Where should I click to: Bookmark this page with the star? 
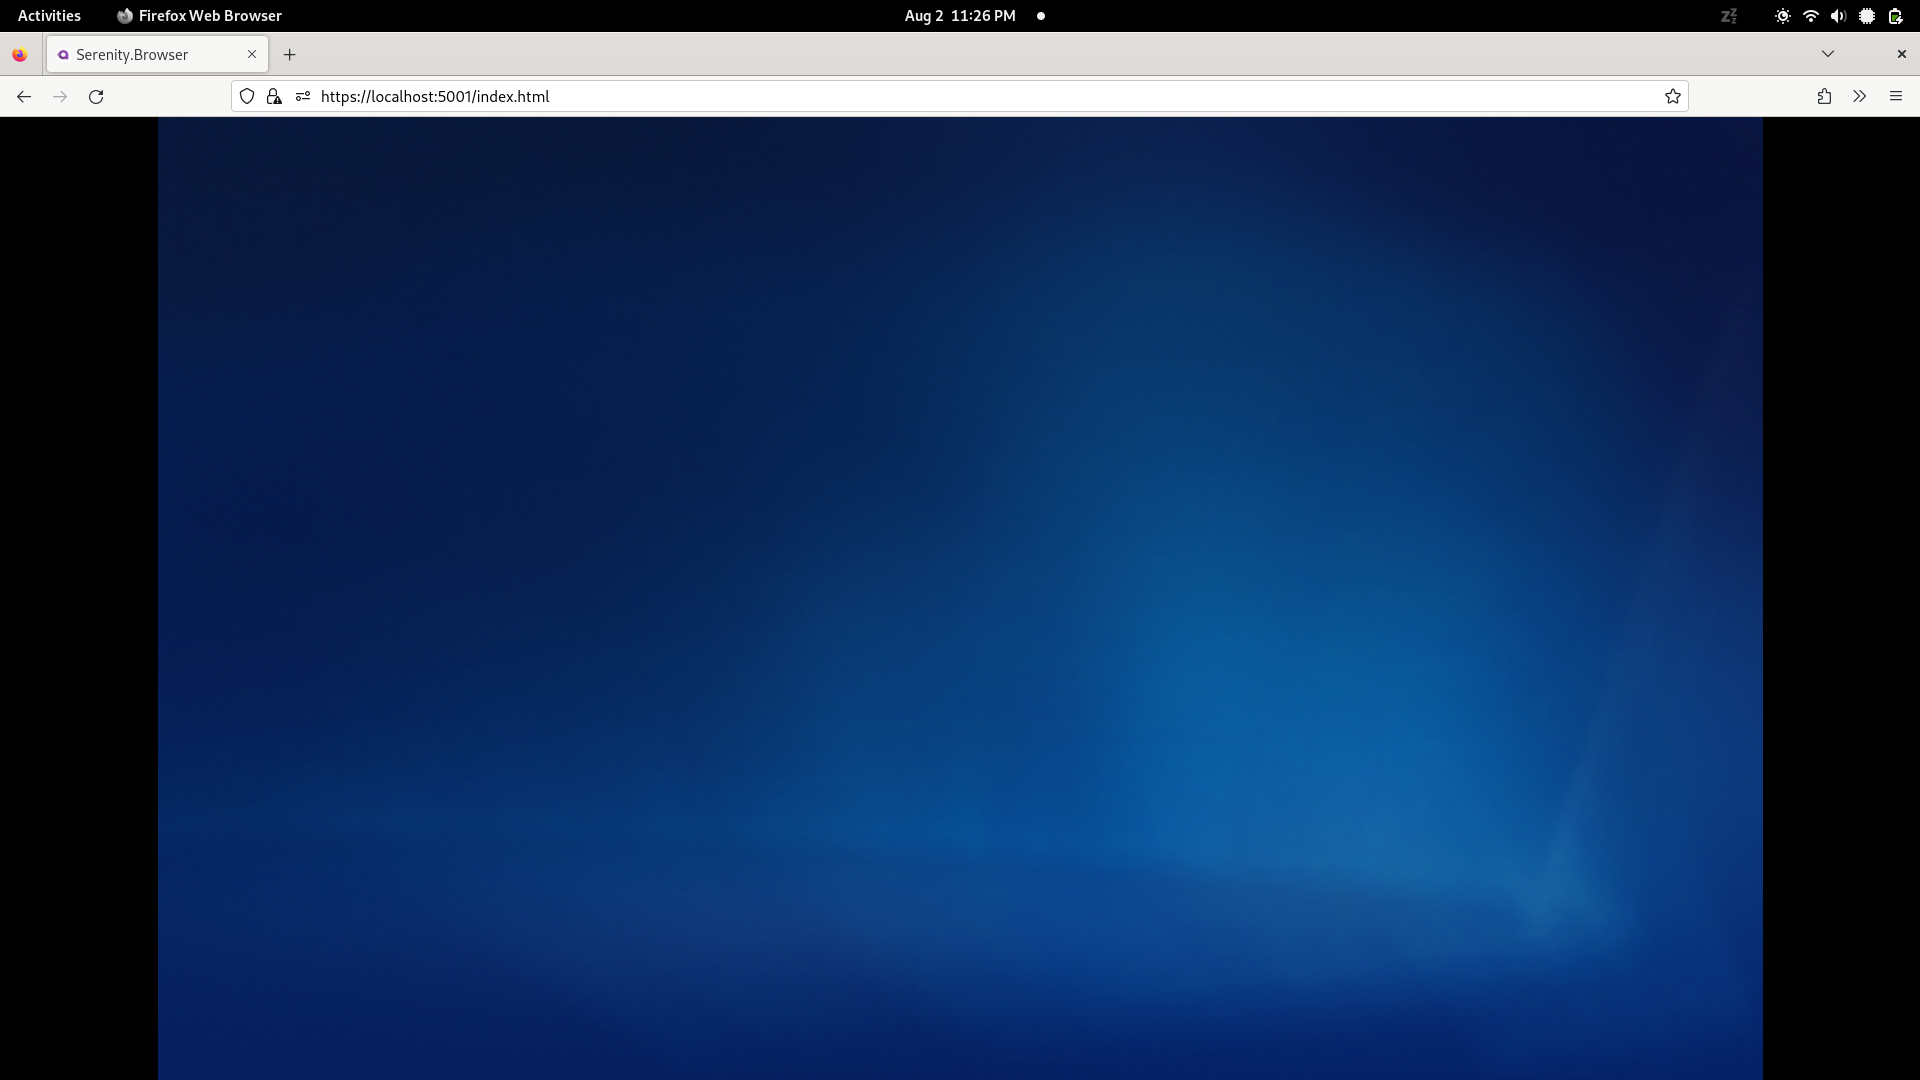pos(1672,96)
